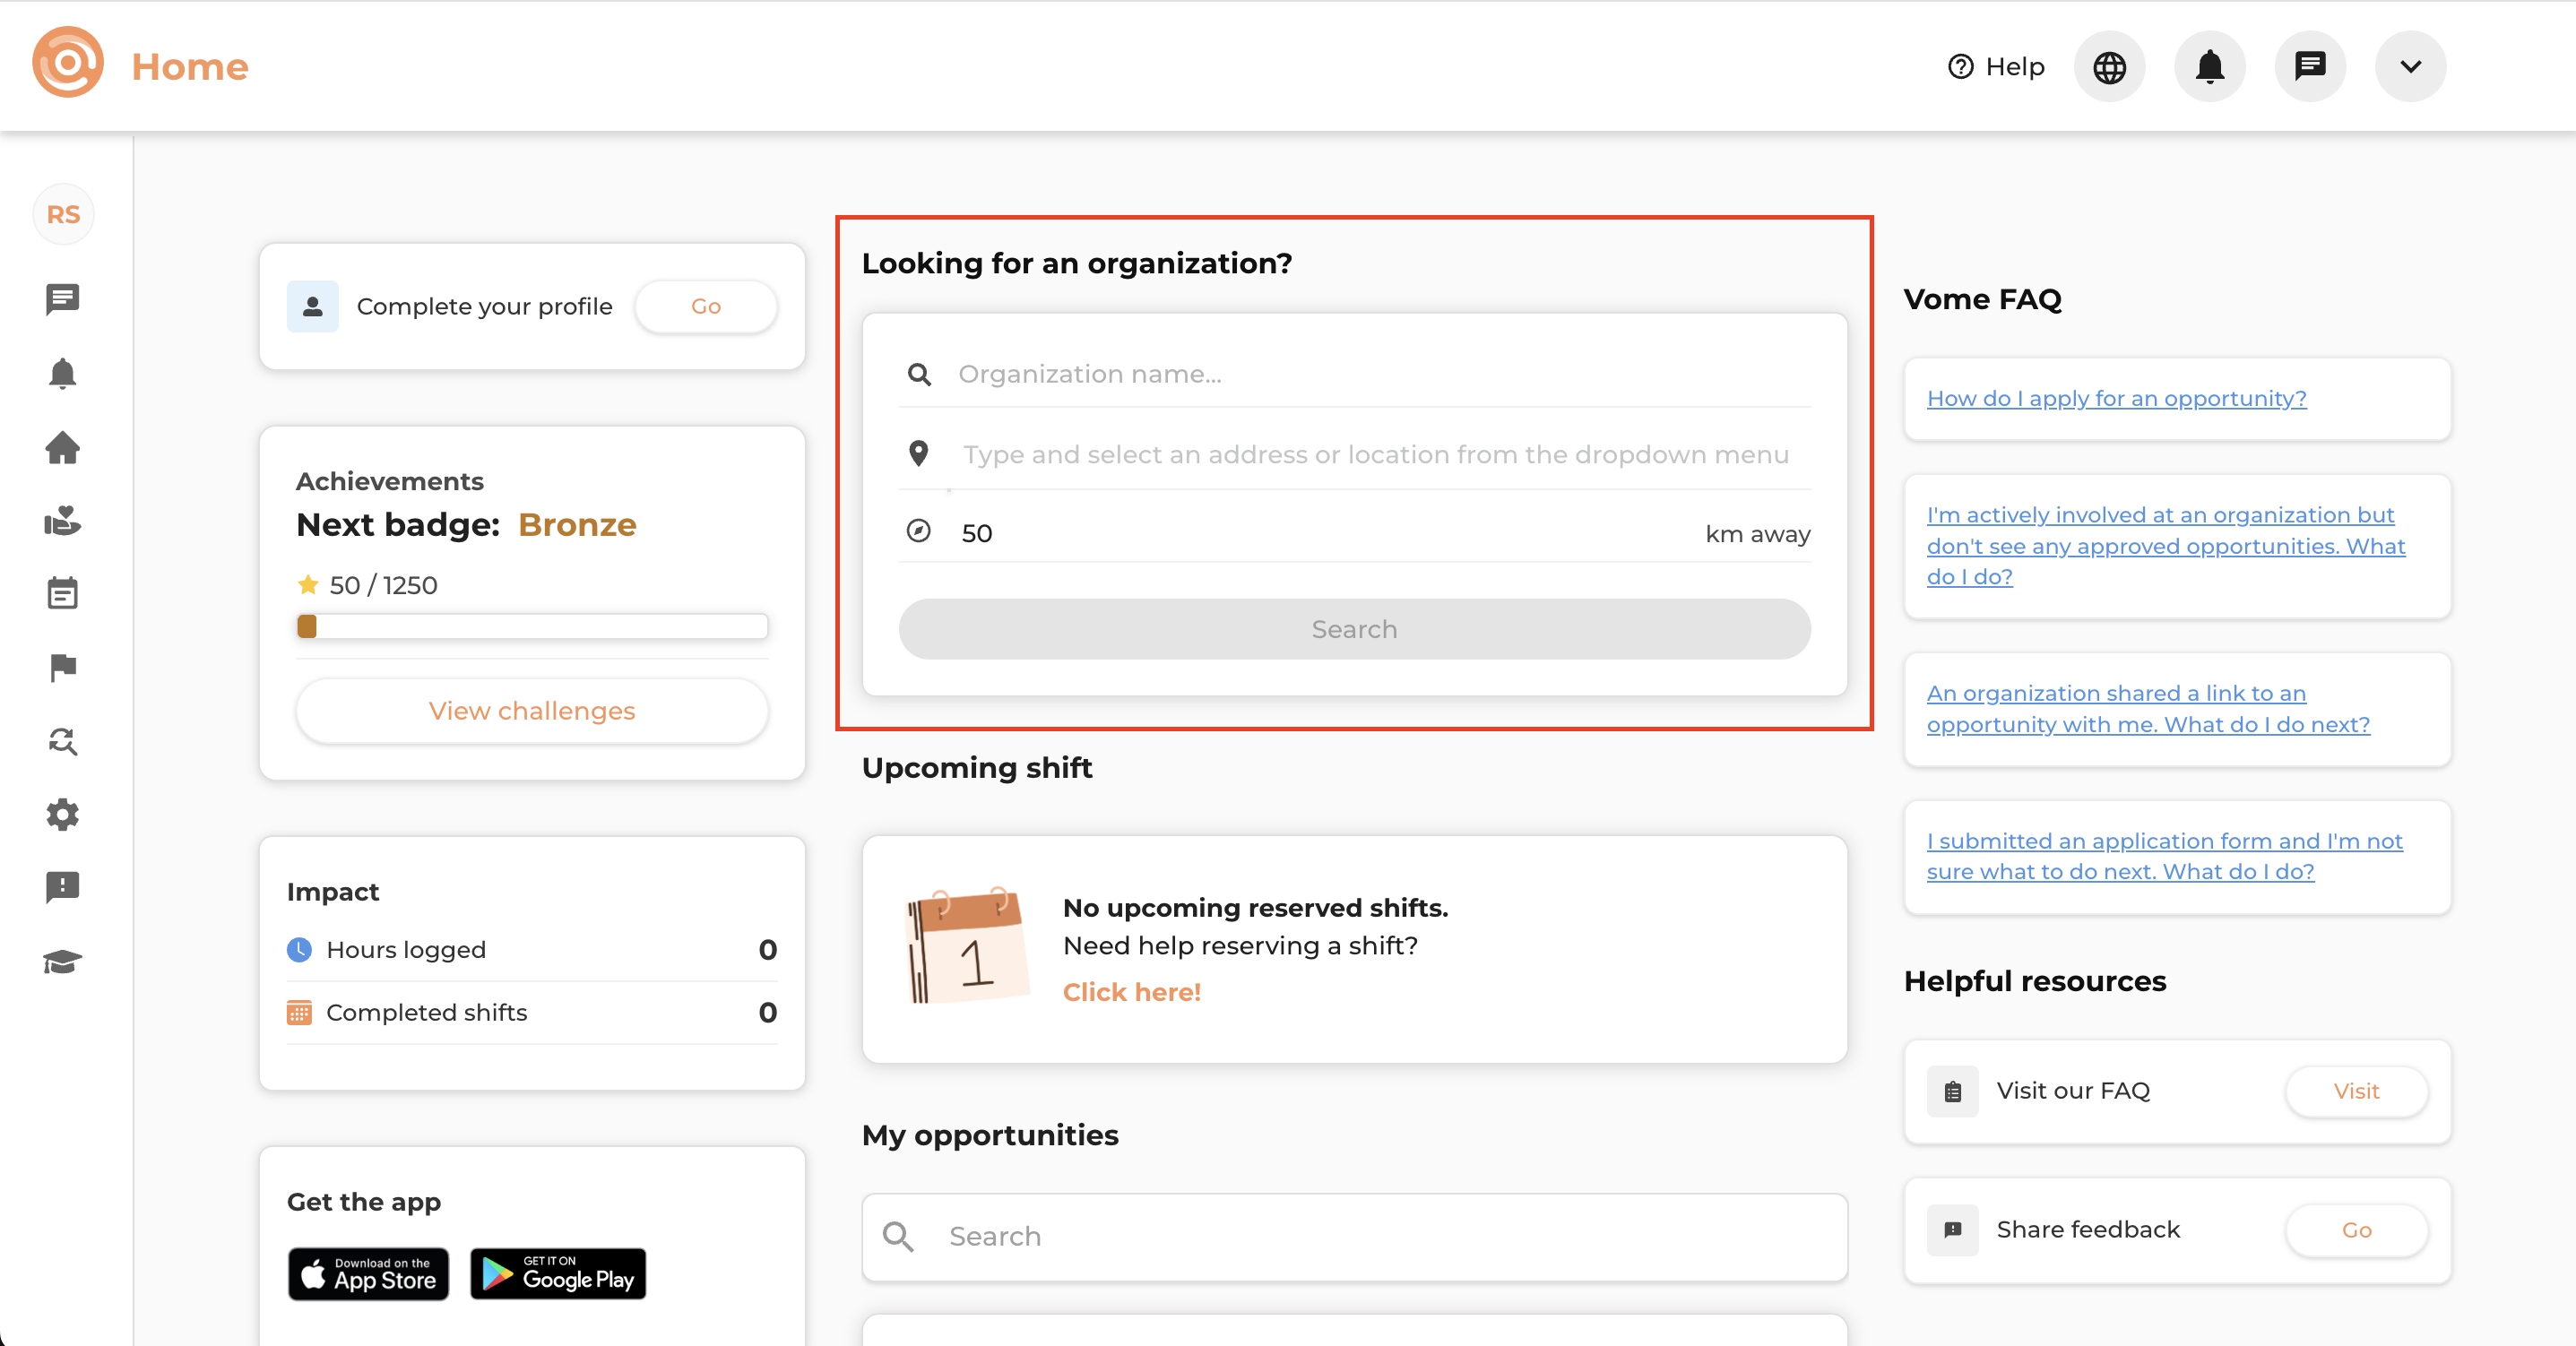Click the sidebar search-refresh magnifier icon
2576x1346 pixels.
pyautogui.click(x=63, y=741)
